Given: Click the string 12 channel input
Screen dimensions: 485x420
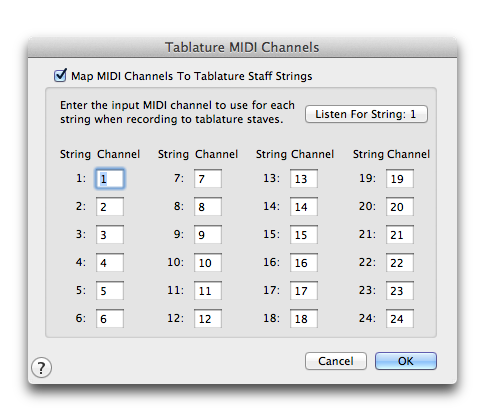Looking at the screenshot, I should [x=208, y=319].
